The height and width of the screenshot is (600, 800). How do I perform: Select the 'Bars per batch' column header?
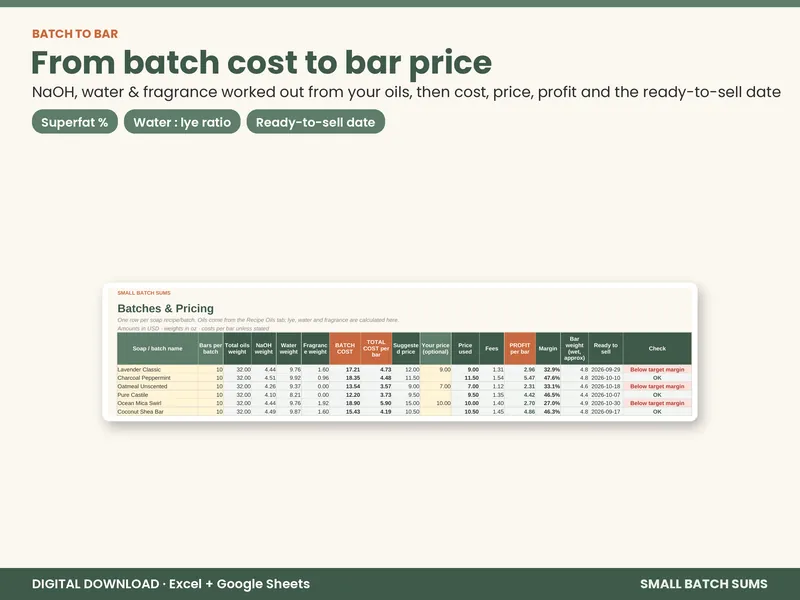click(x=210, y=348)
